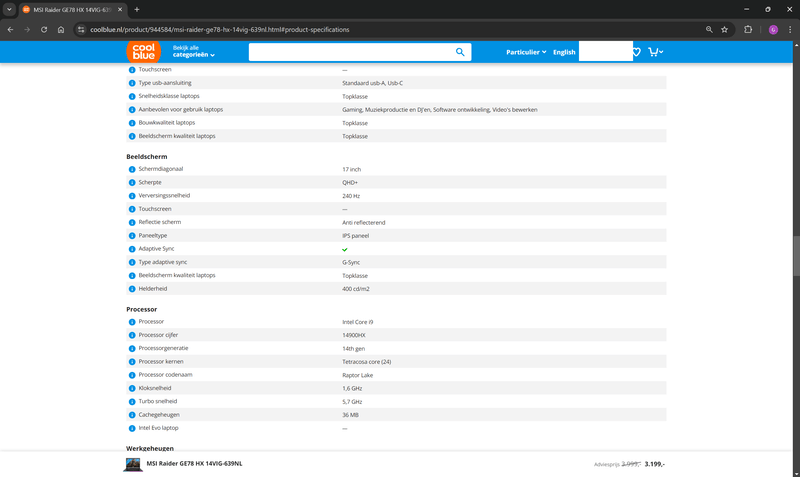Click the QHD+ value
Viewport: 800px width, 477px height.
click(x=350, y=183)
